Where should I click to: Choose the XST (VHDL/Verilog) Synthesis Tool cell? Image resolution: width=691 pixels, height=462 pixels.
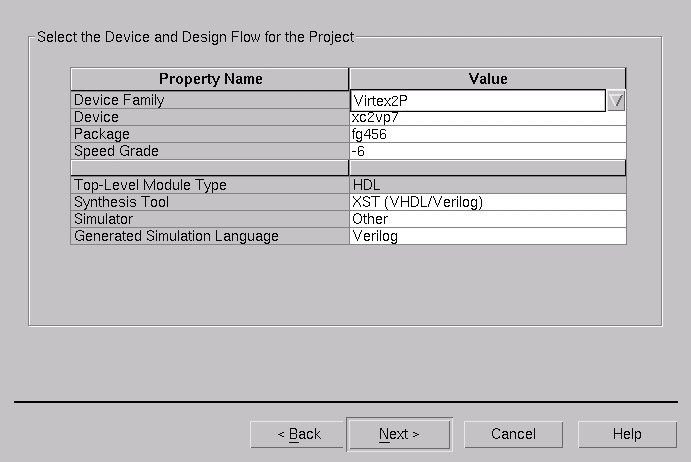(487, 203)
